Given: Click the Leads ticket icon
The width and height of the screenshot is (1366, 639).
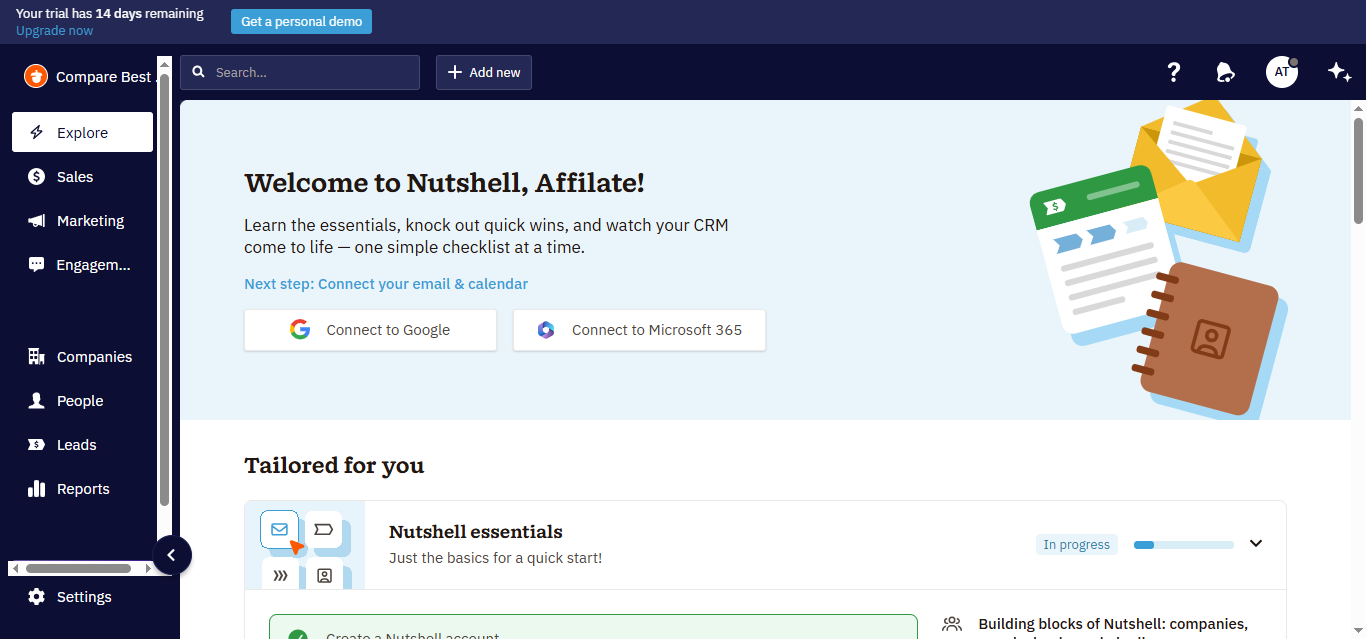Looking at the screenshot, I should [37, 444].
